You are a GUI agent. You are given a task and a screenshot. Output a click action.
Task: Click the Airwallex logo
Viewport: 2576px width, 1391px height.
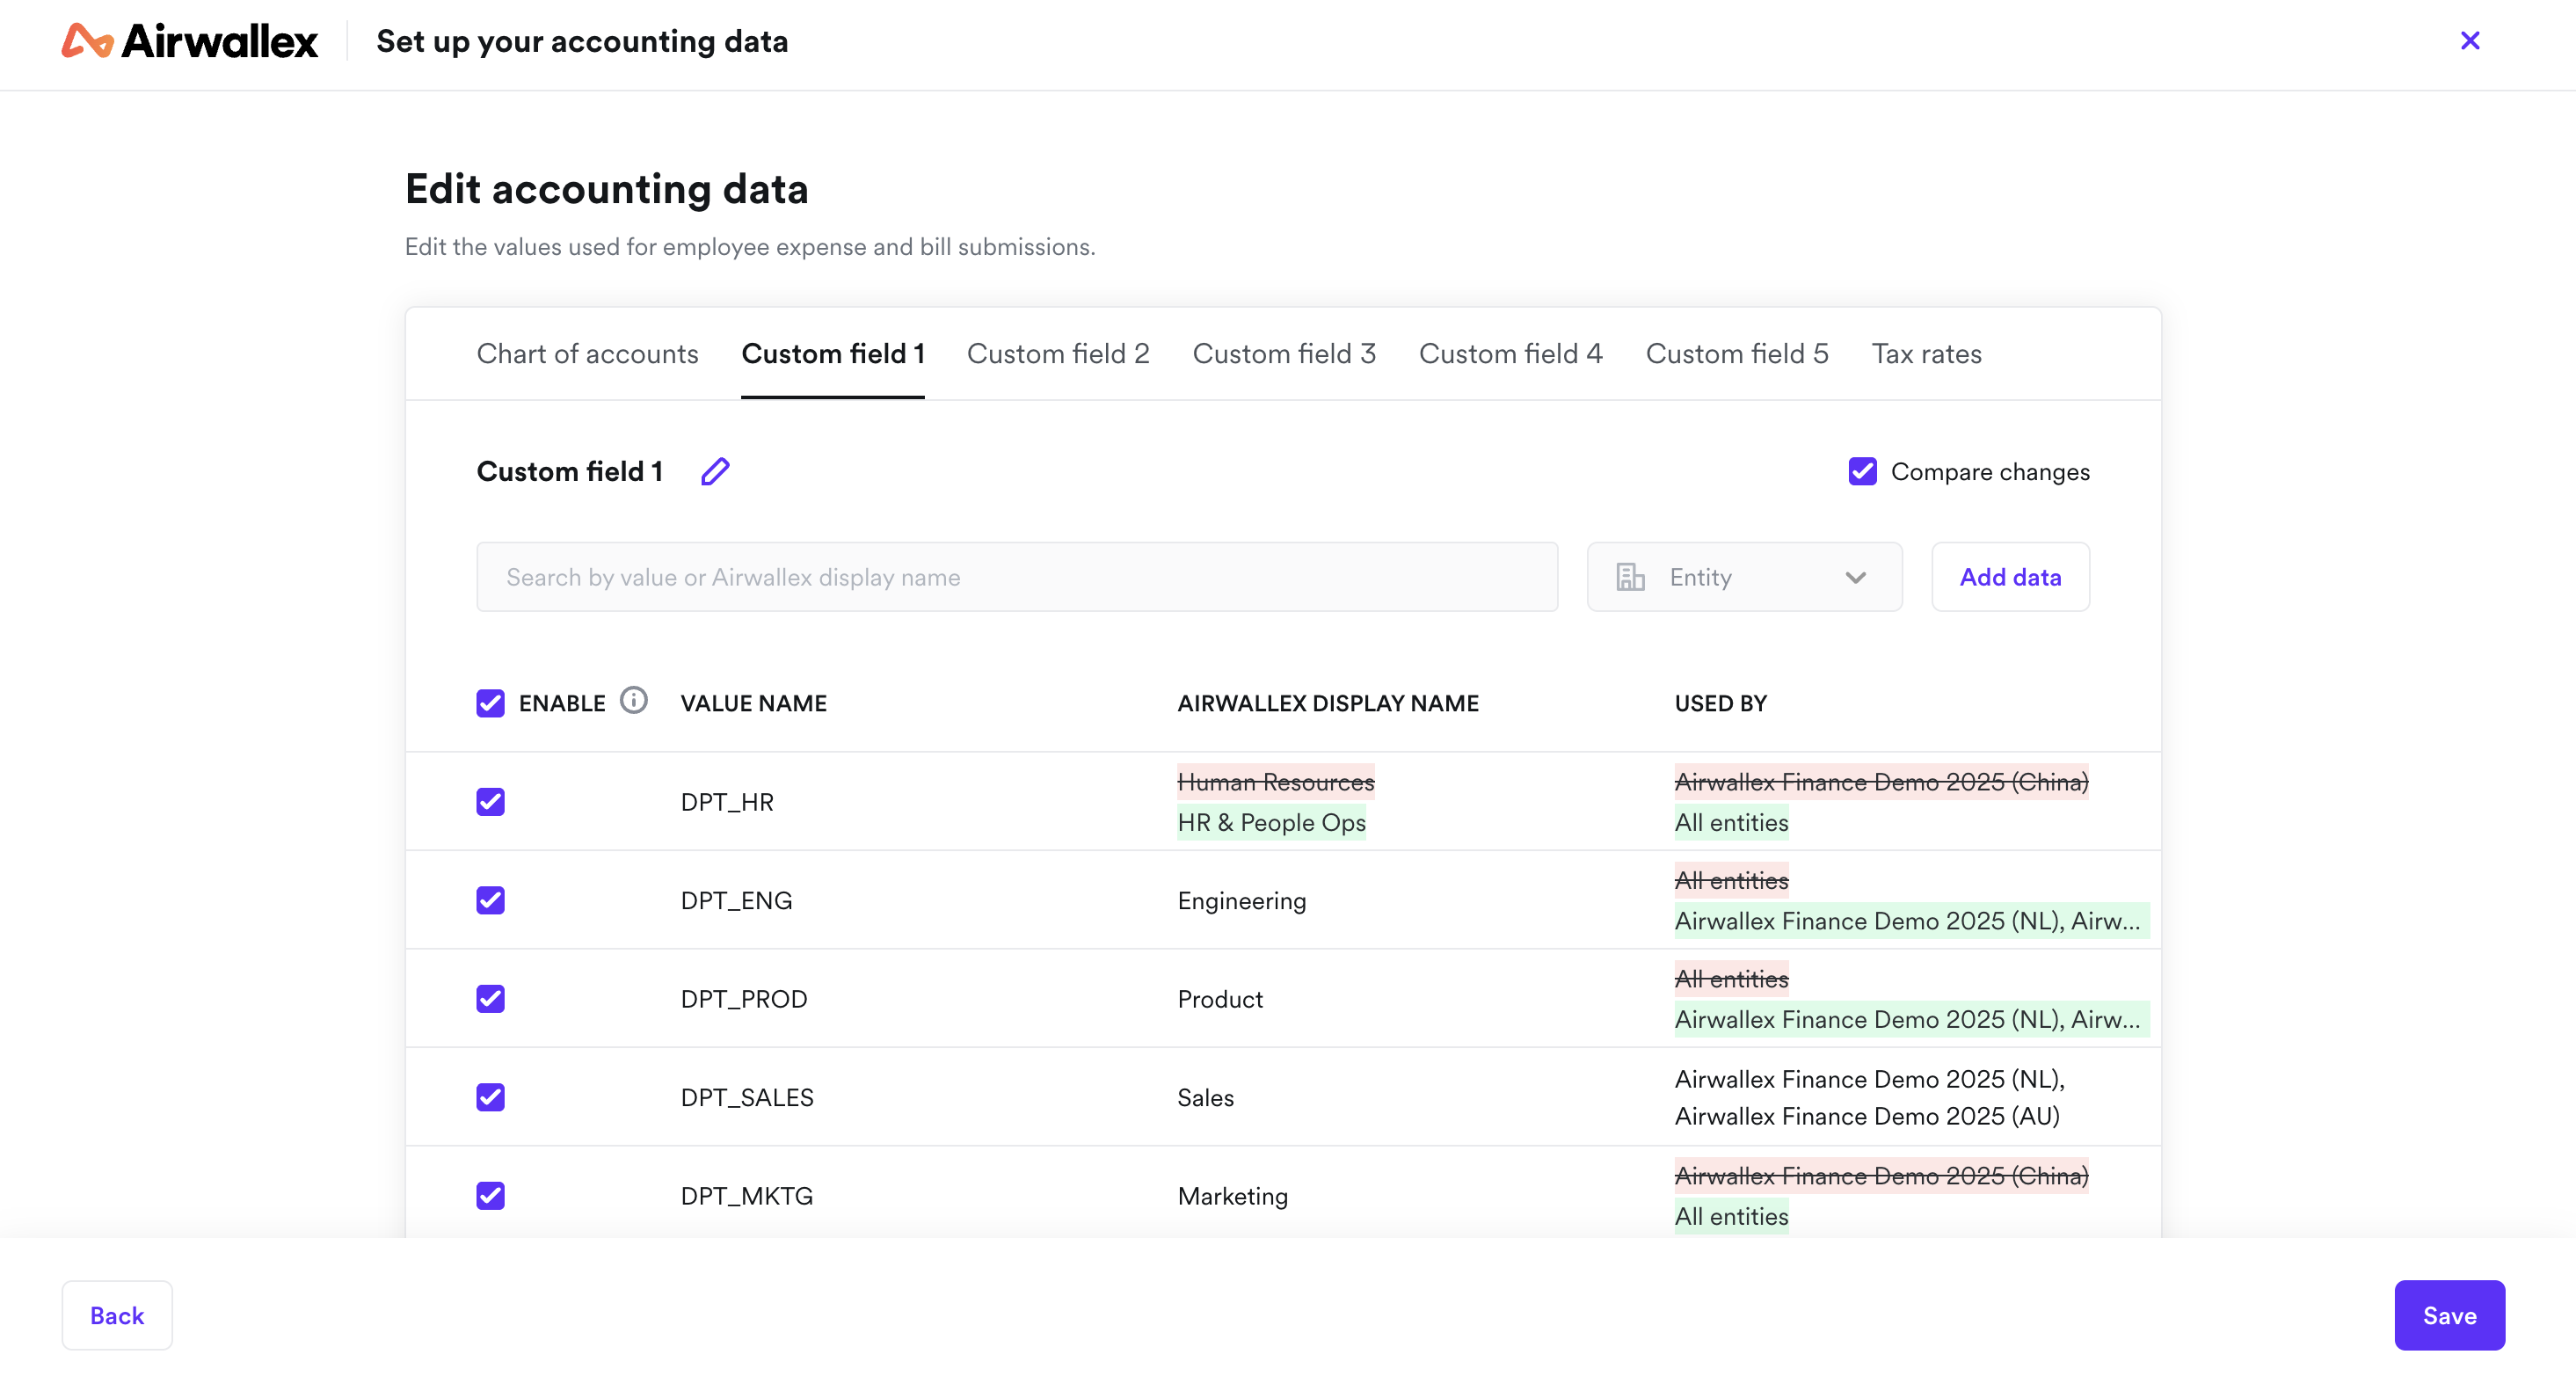[188, 41]
